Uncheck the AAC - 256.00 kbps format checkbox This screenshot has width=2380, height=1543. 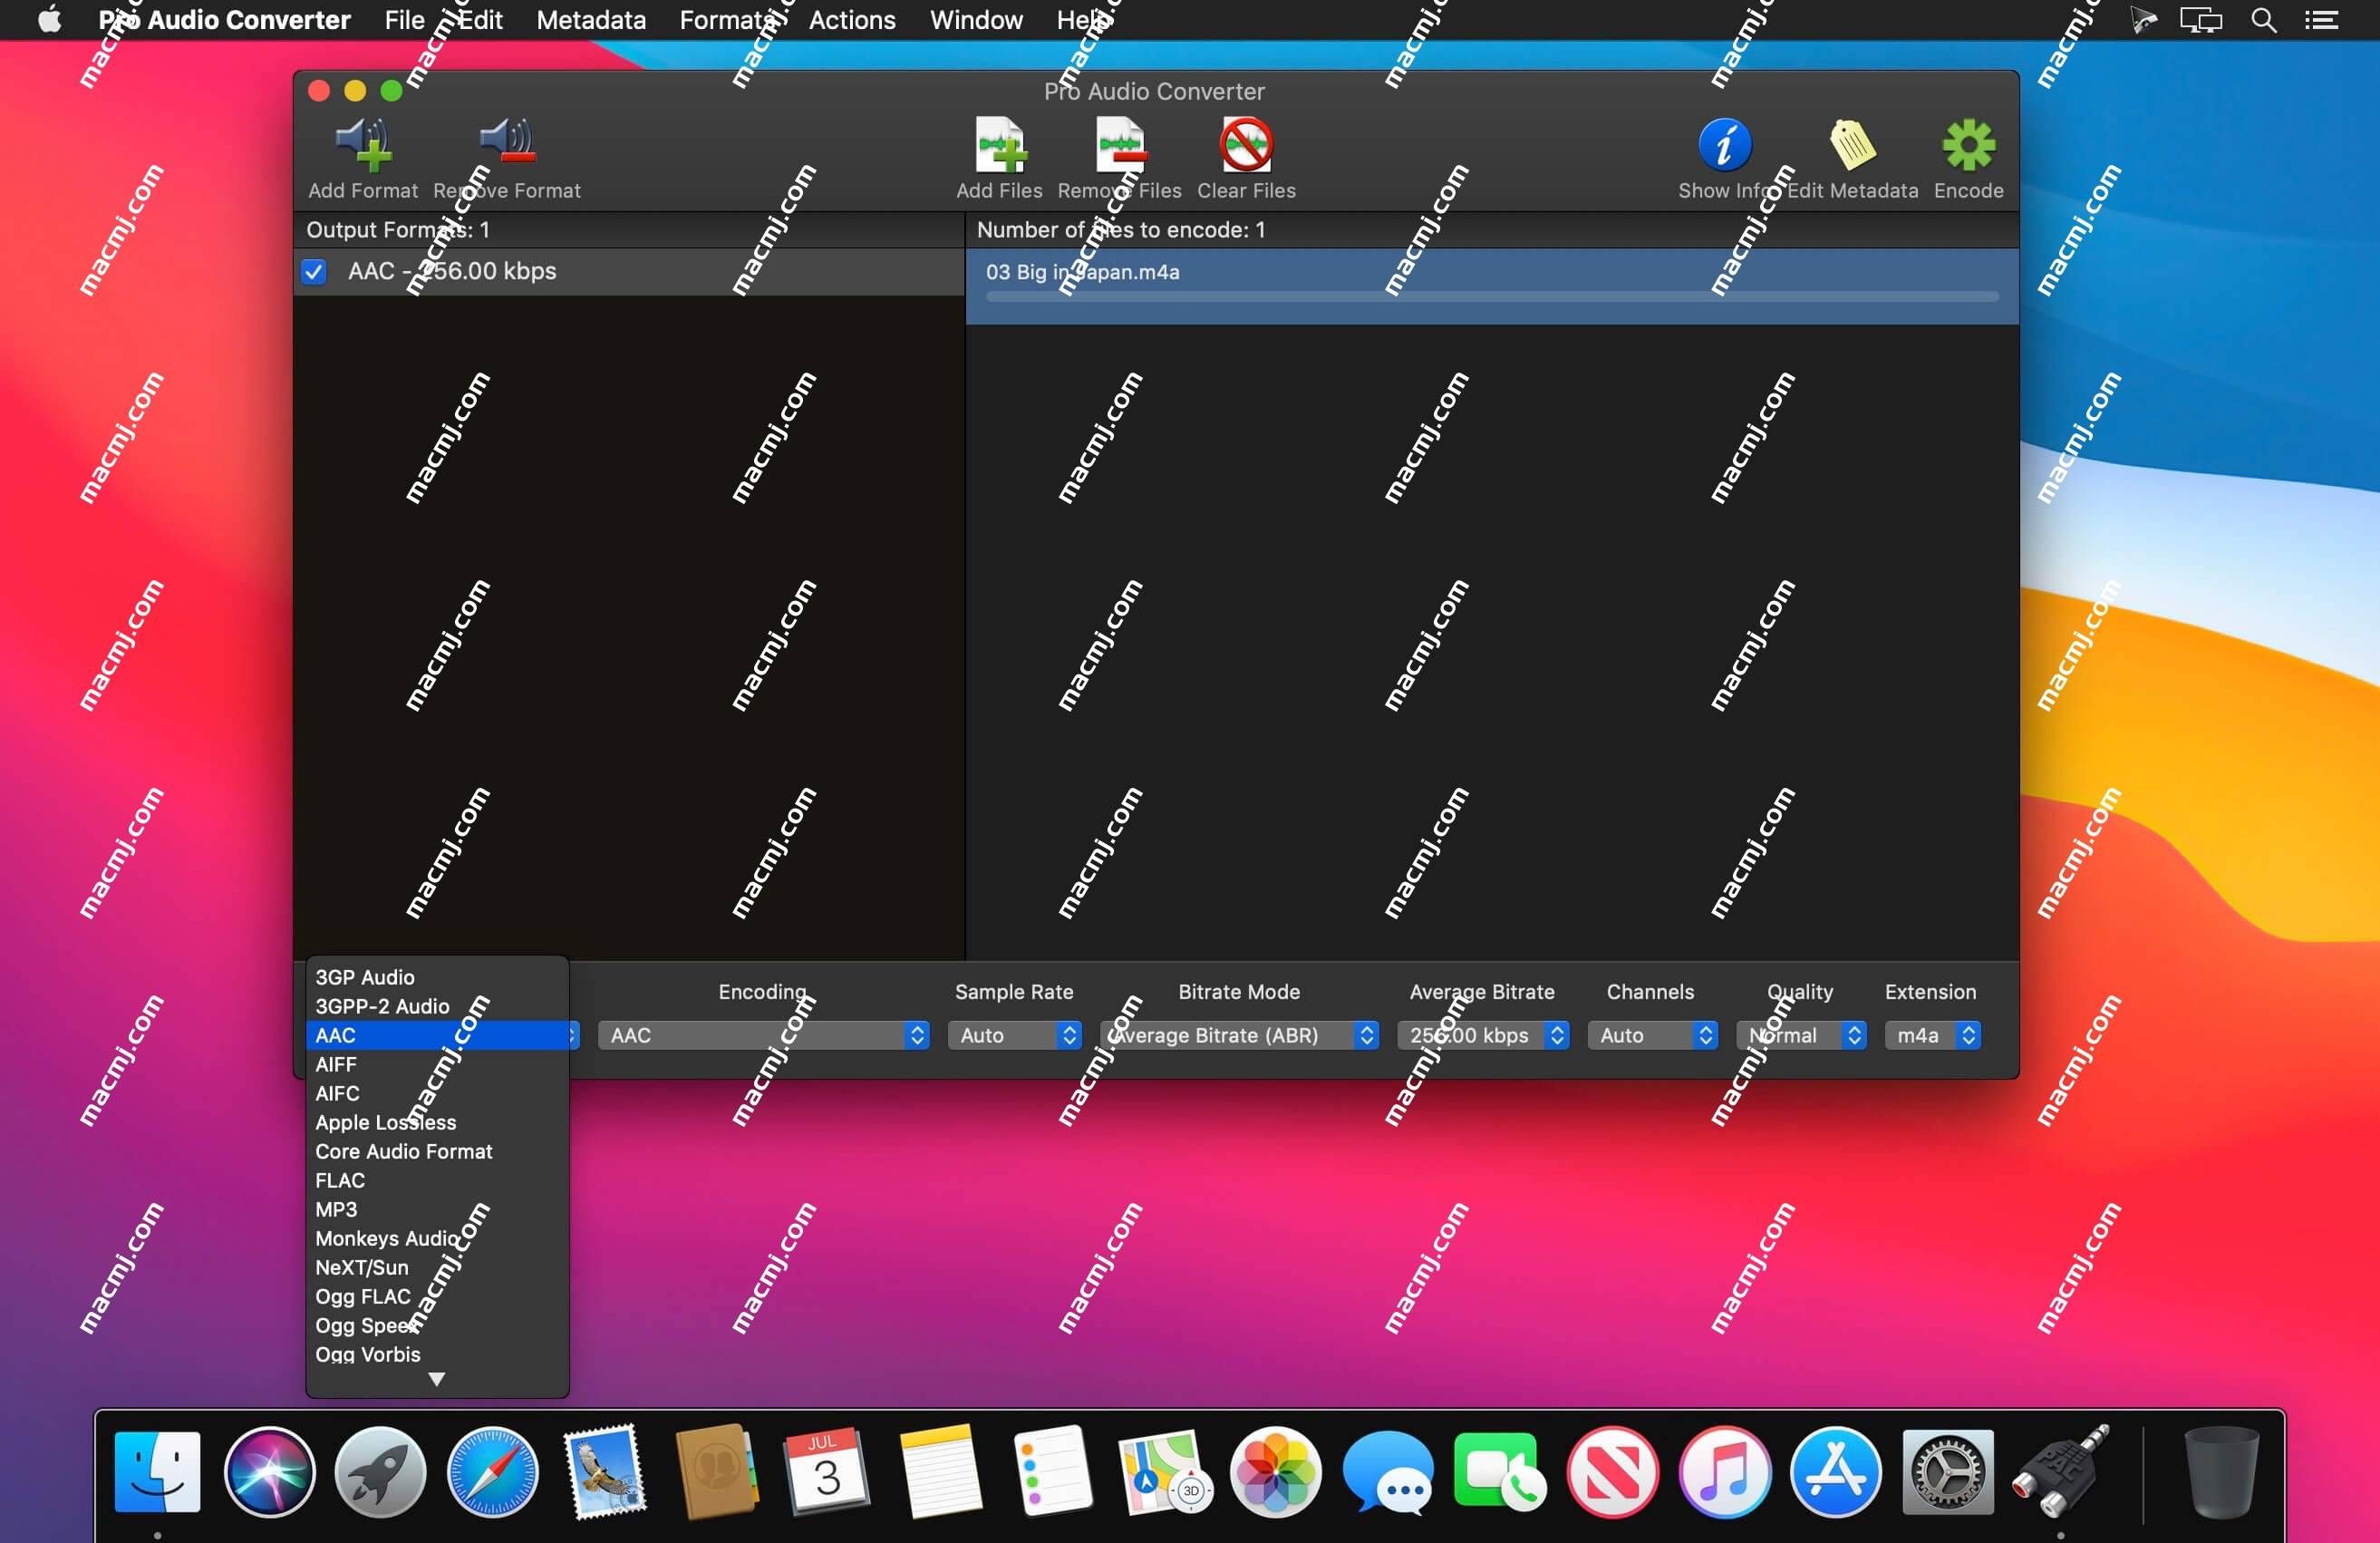pos(314,271)
